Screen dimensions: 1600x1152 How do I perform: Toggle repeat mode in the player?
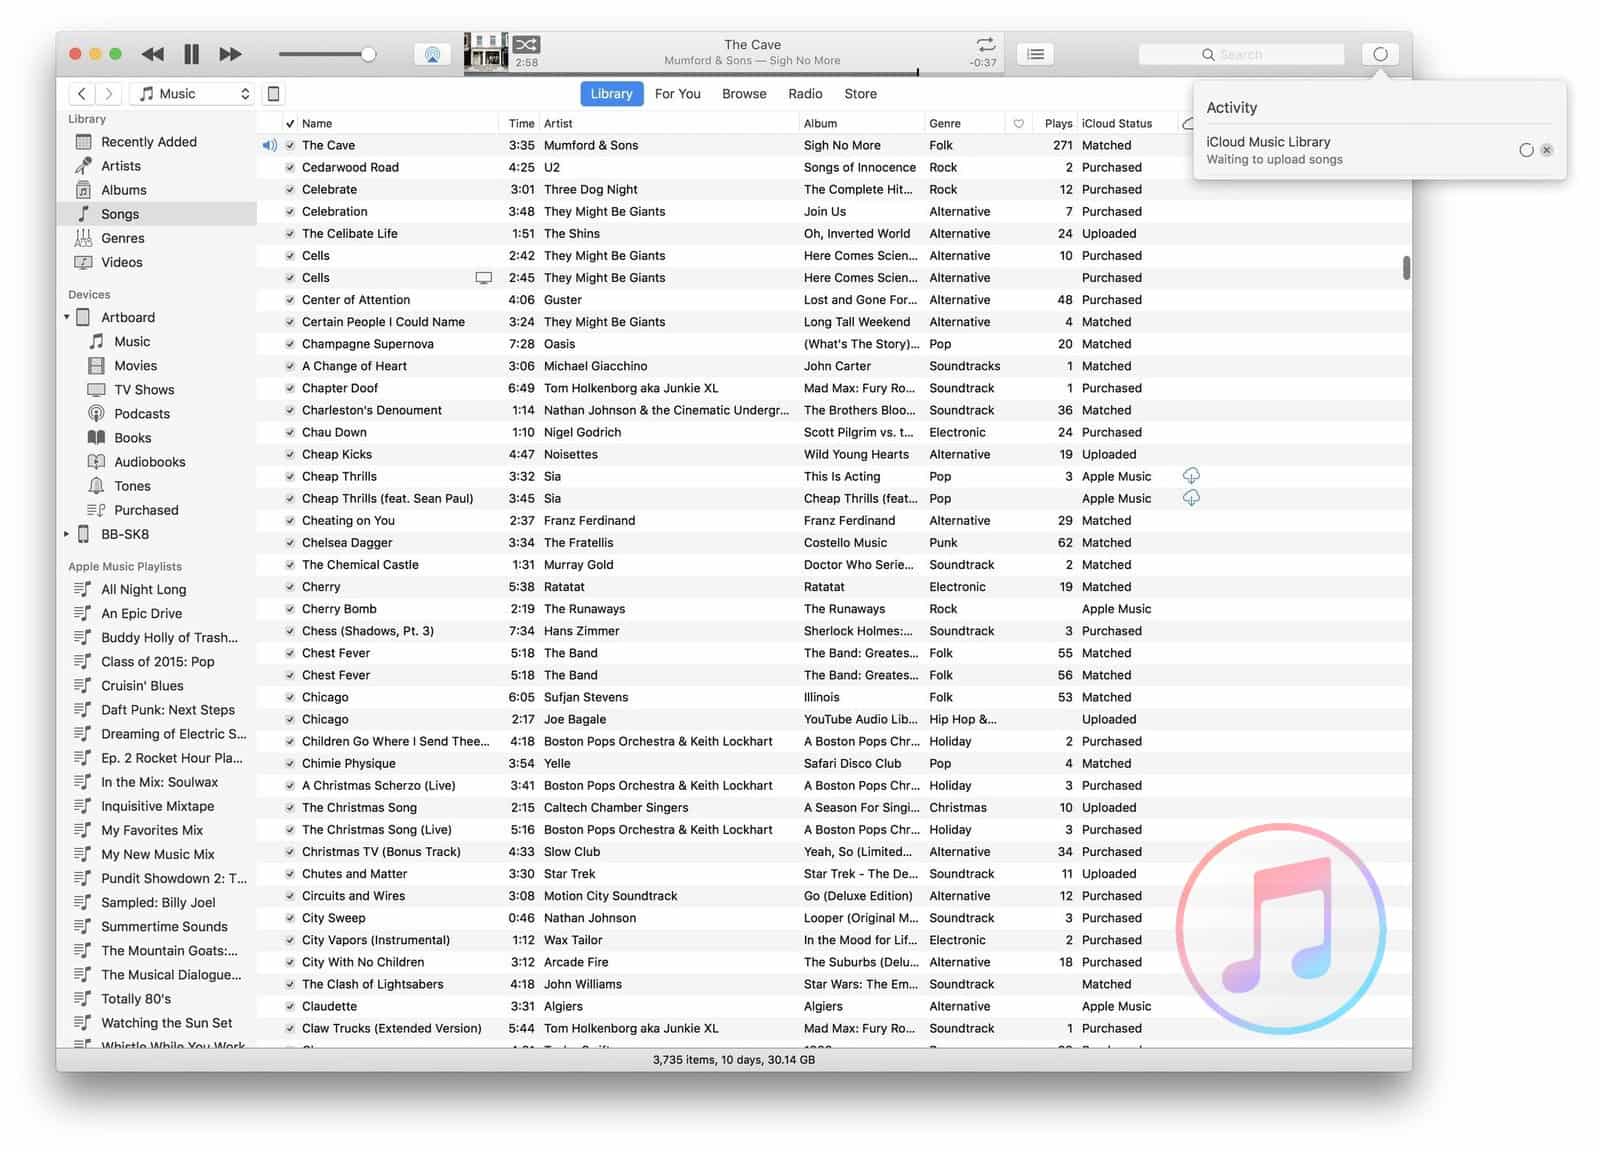[986, 44]
